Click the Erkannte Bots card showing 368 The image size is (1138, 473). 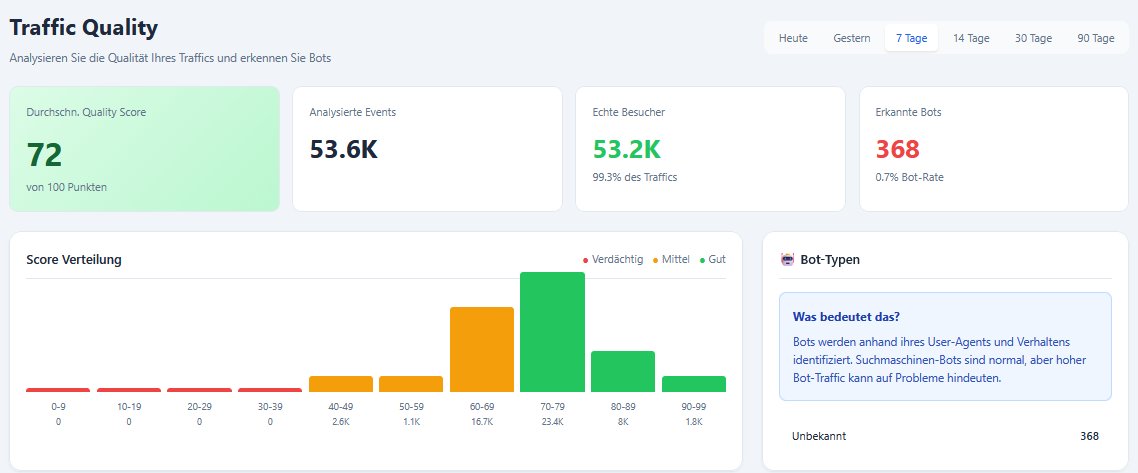(x=993, y=149)
